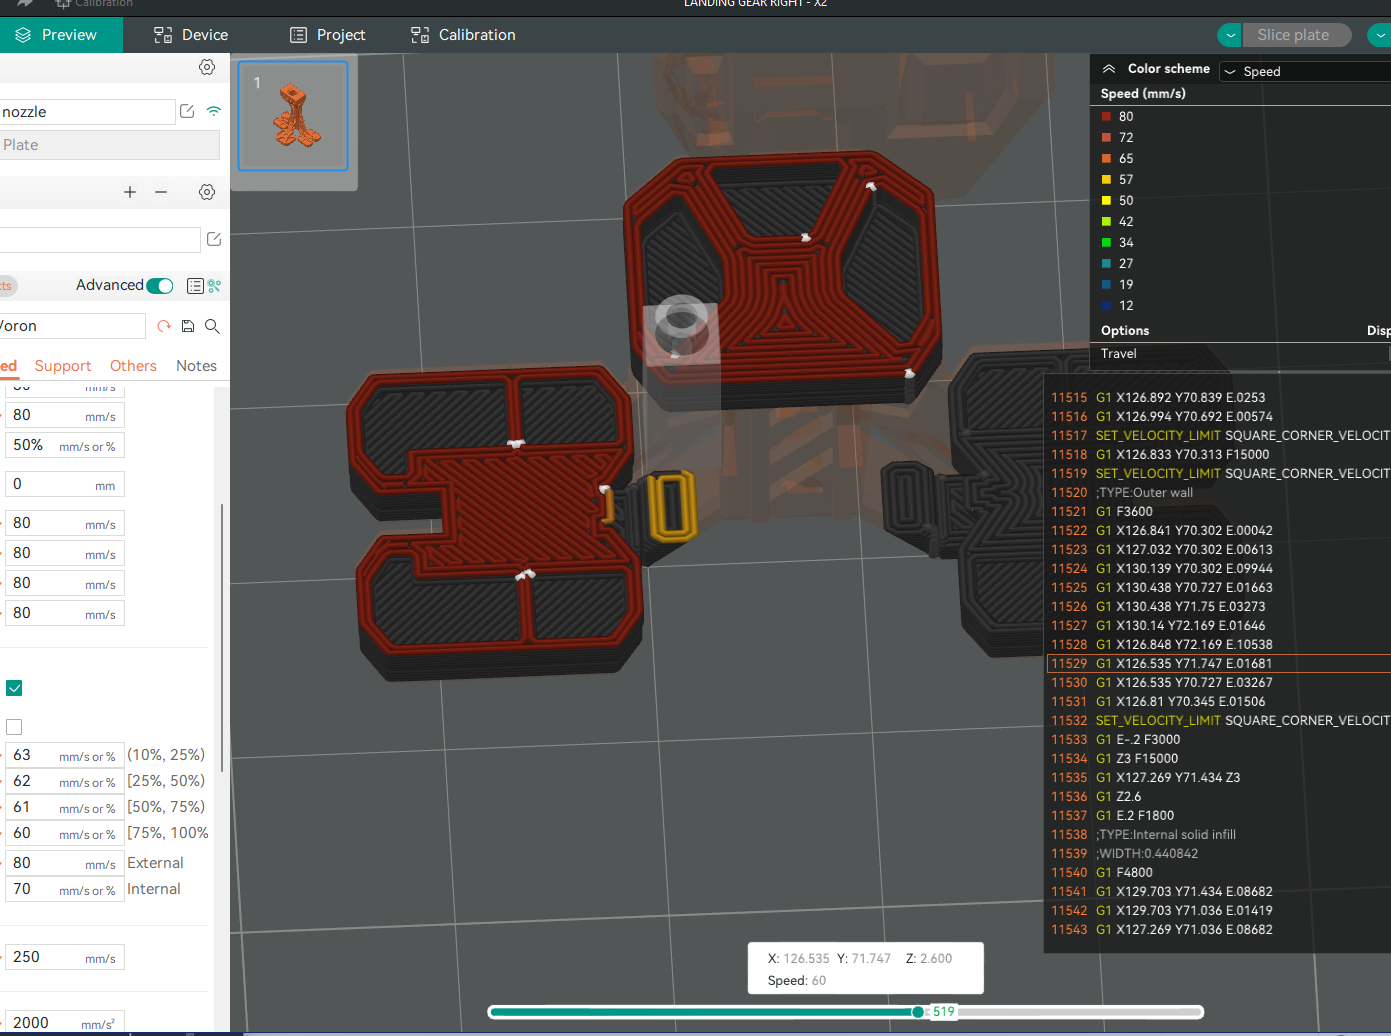This screenshot has width=1391, height=1036.
Task: Add a filament with the plus icon
Action: pyautogui.click(x=129, y=192)
